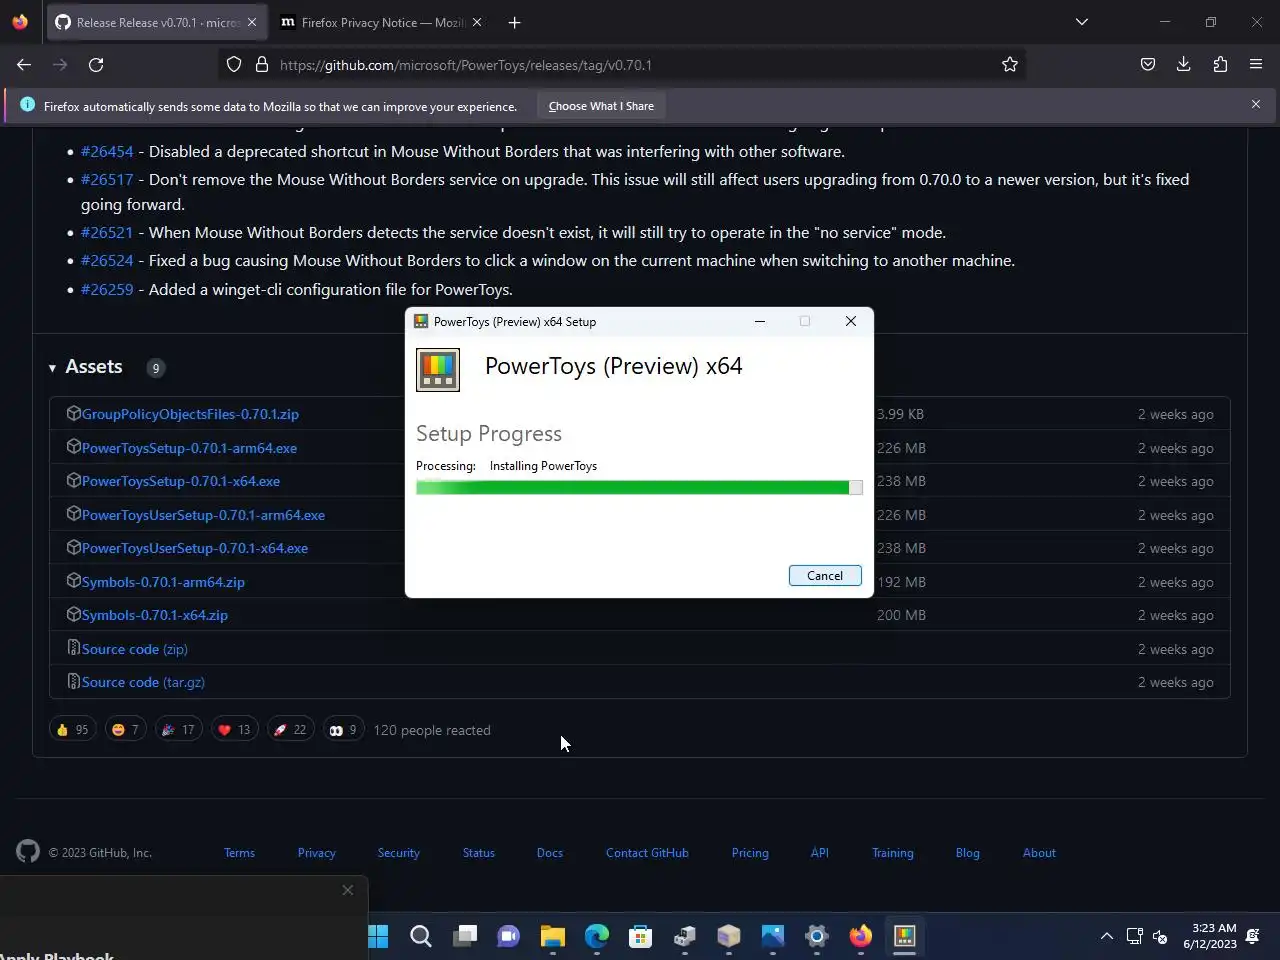Toggle thumbs up reaction with 95

click(x=72, y=730)
